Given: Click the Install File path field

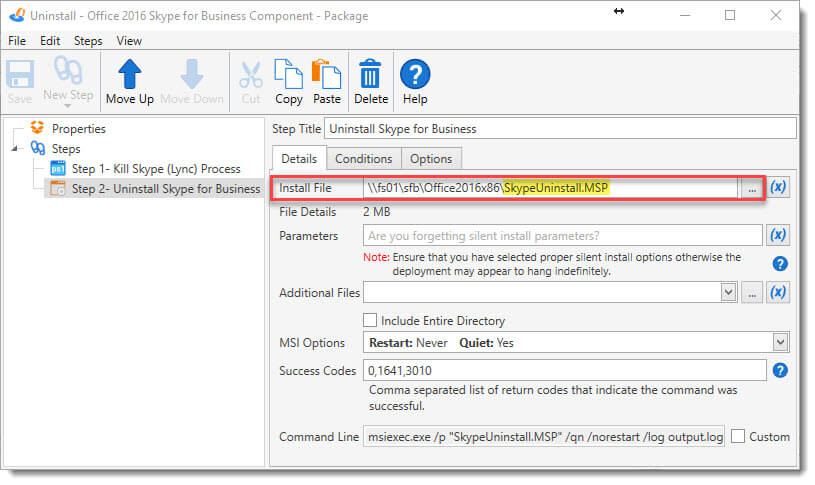Looking at the screenshot, I should (550, 188).
